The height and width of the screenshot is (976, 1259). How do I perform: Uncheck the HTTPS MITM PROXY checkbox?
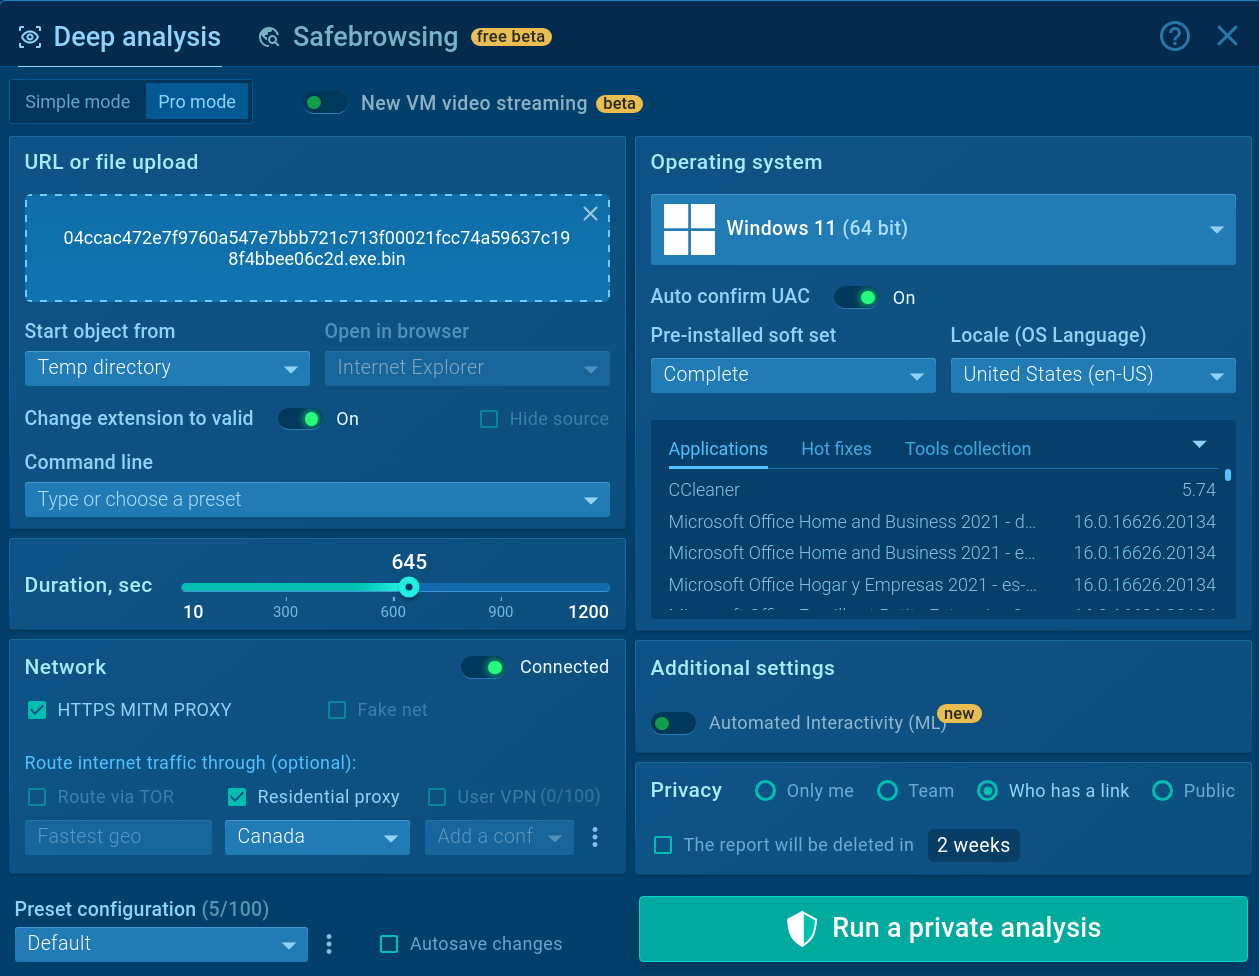pos(37,710)
